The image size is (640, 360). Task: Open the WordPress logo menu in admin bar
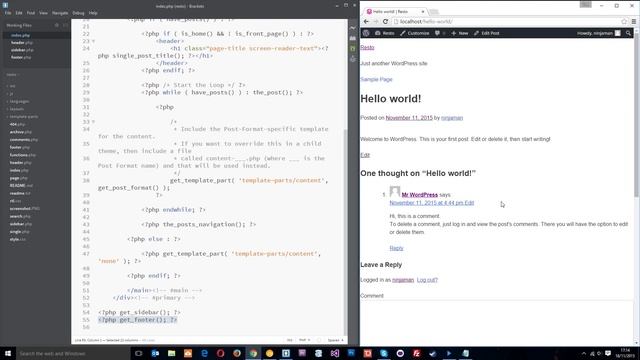[x=366, y=33]
